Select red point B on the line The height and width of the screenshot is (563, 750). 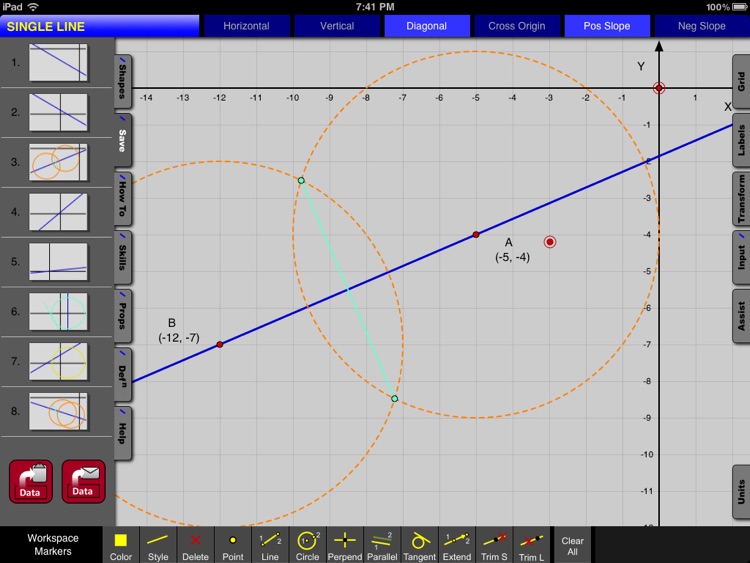220,344
